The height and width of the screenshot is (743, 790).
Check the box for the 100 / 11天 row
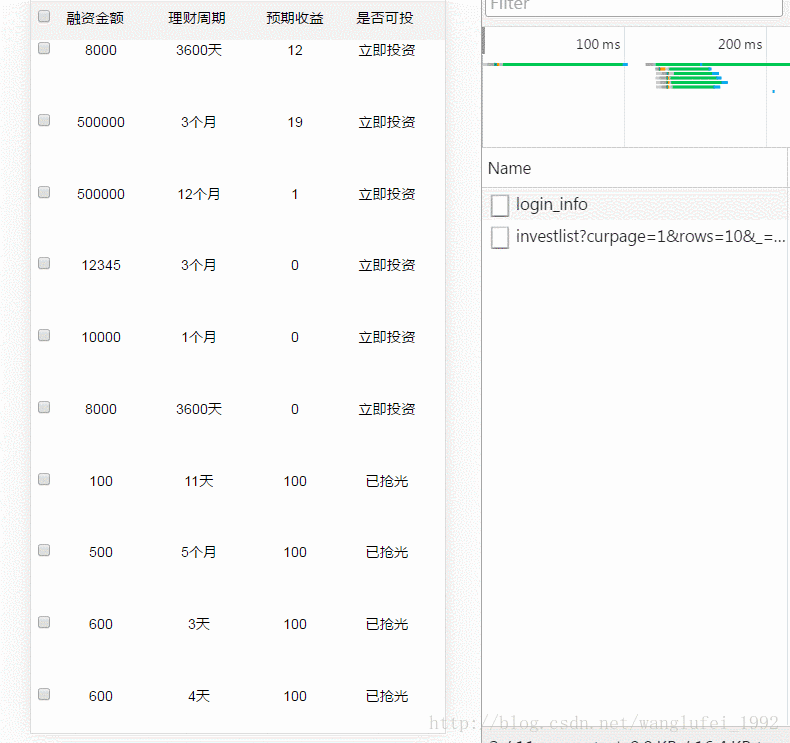(x=44, y=479)
